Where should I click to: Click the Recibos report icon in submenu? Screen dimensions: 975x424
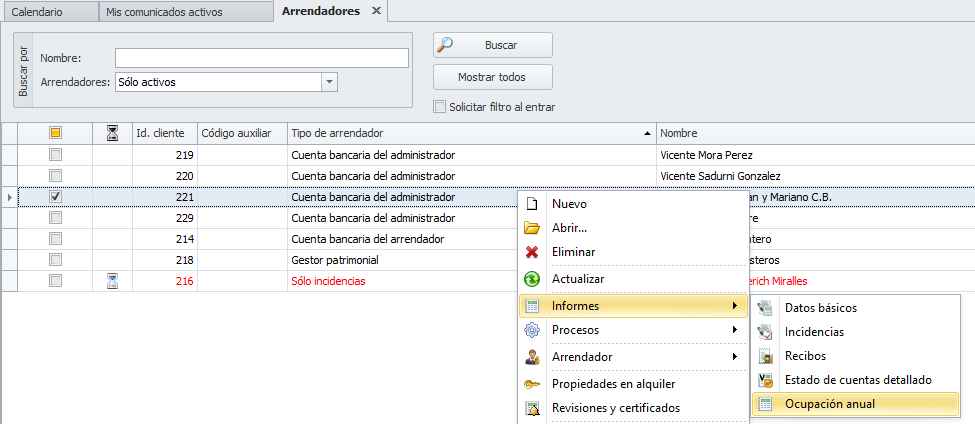pyautogui.click(x=765, y=356)
